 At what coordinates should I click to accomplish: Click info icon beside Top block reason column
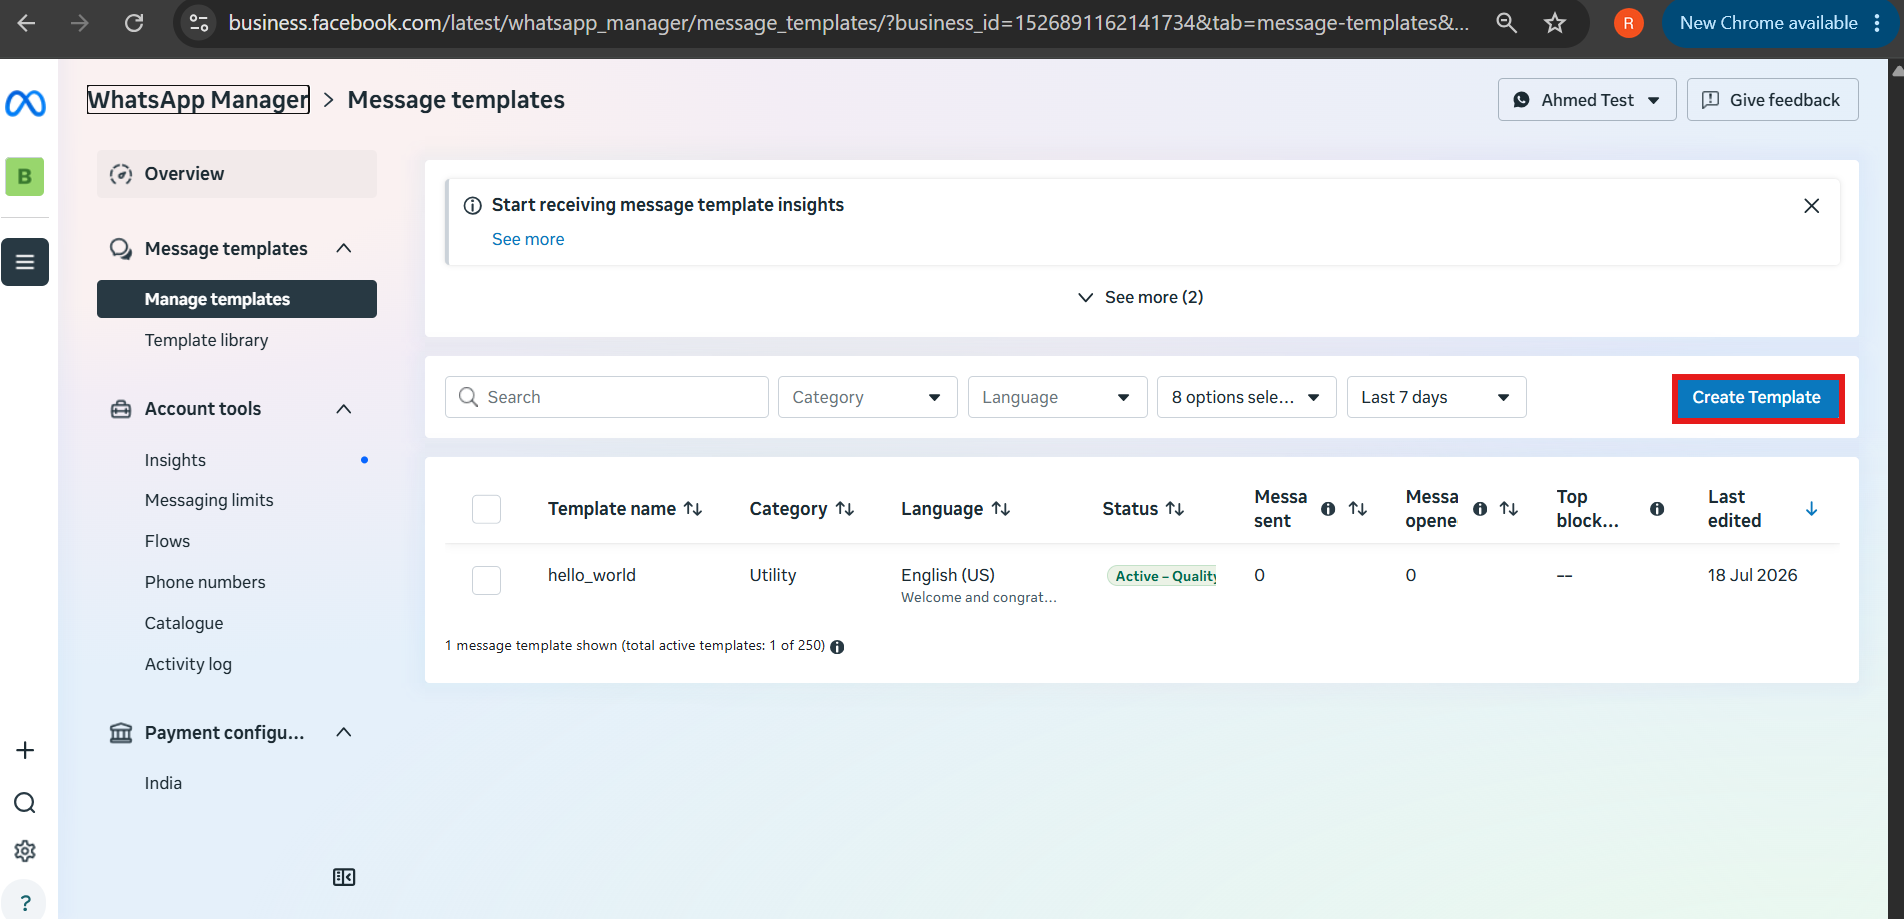tap(1657, 509)
